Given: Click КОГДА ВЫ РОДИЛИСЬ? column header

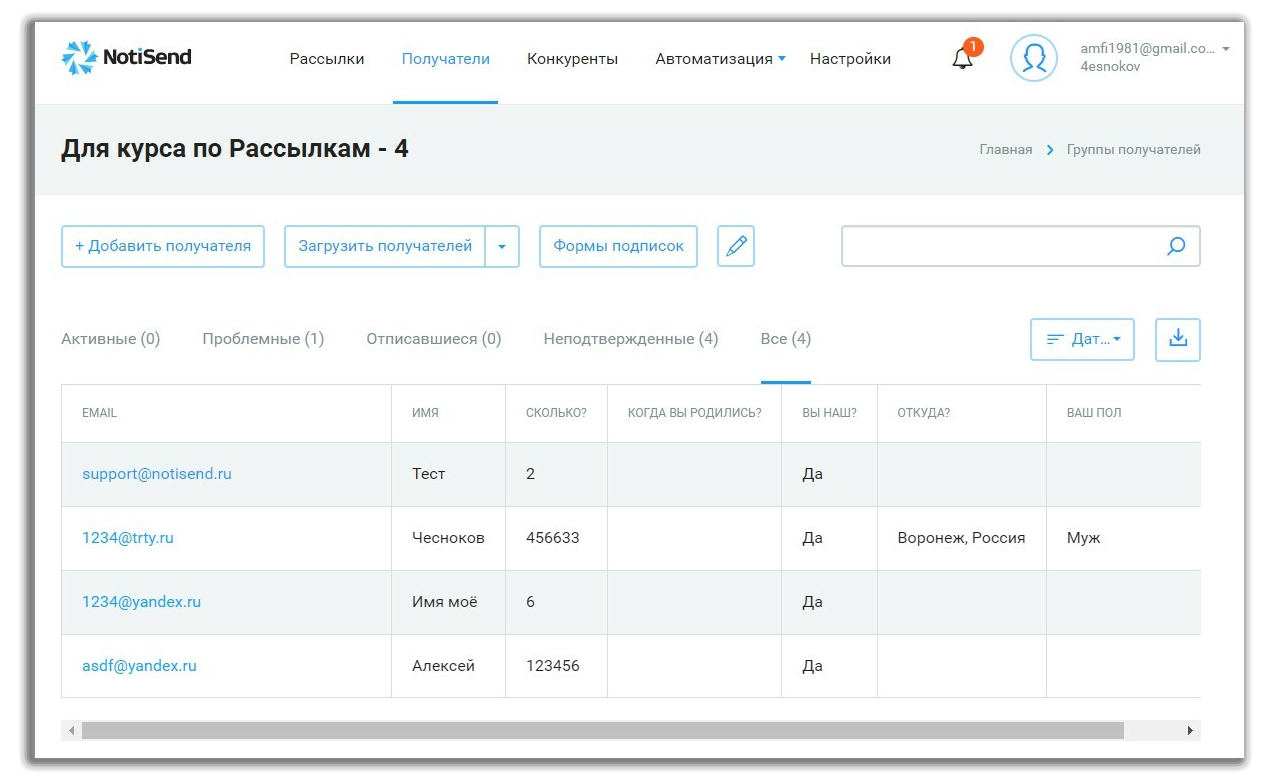Looking at the screenshot, I should click(695, 413).
